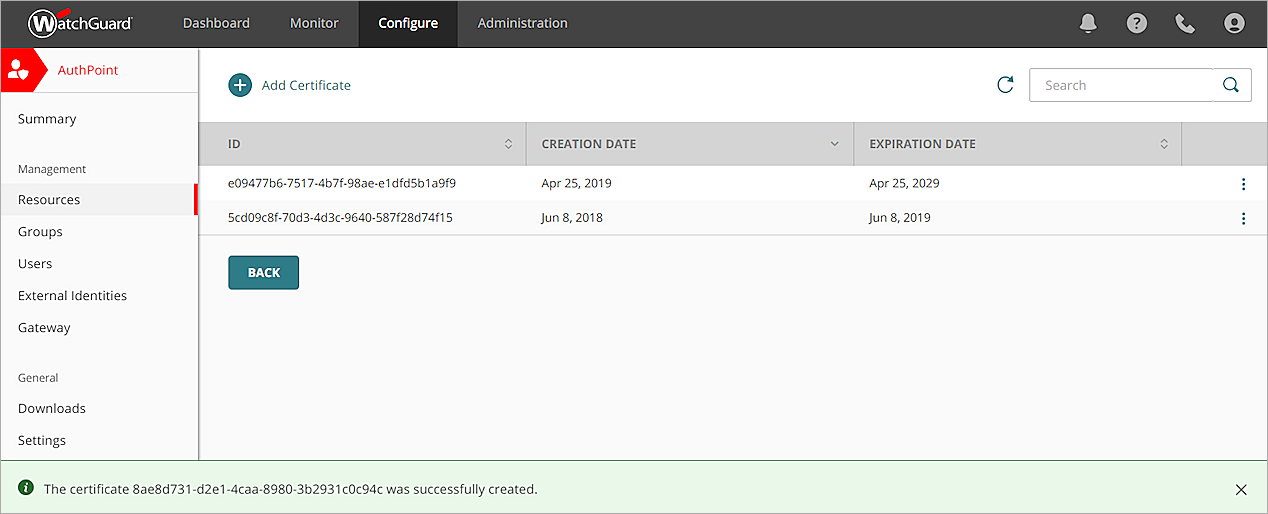Open the Administration tab
The width and height of the screenshot is (1268, 514).
(522, 23)
